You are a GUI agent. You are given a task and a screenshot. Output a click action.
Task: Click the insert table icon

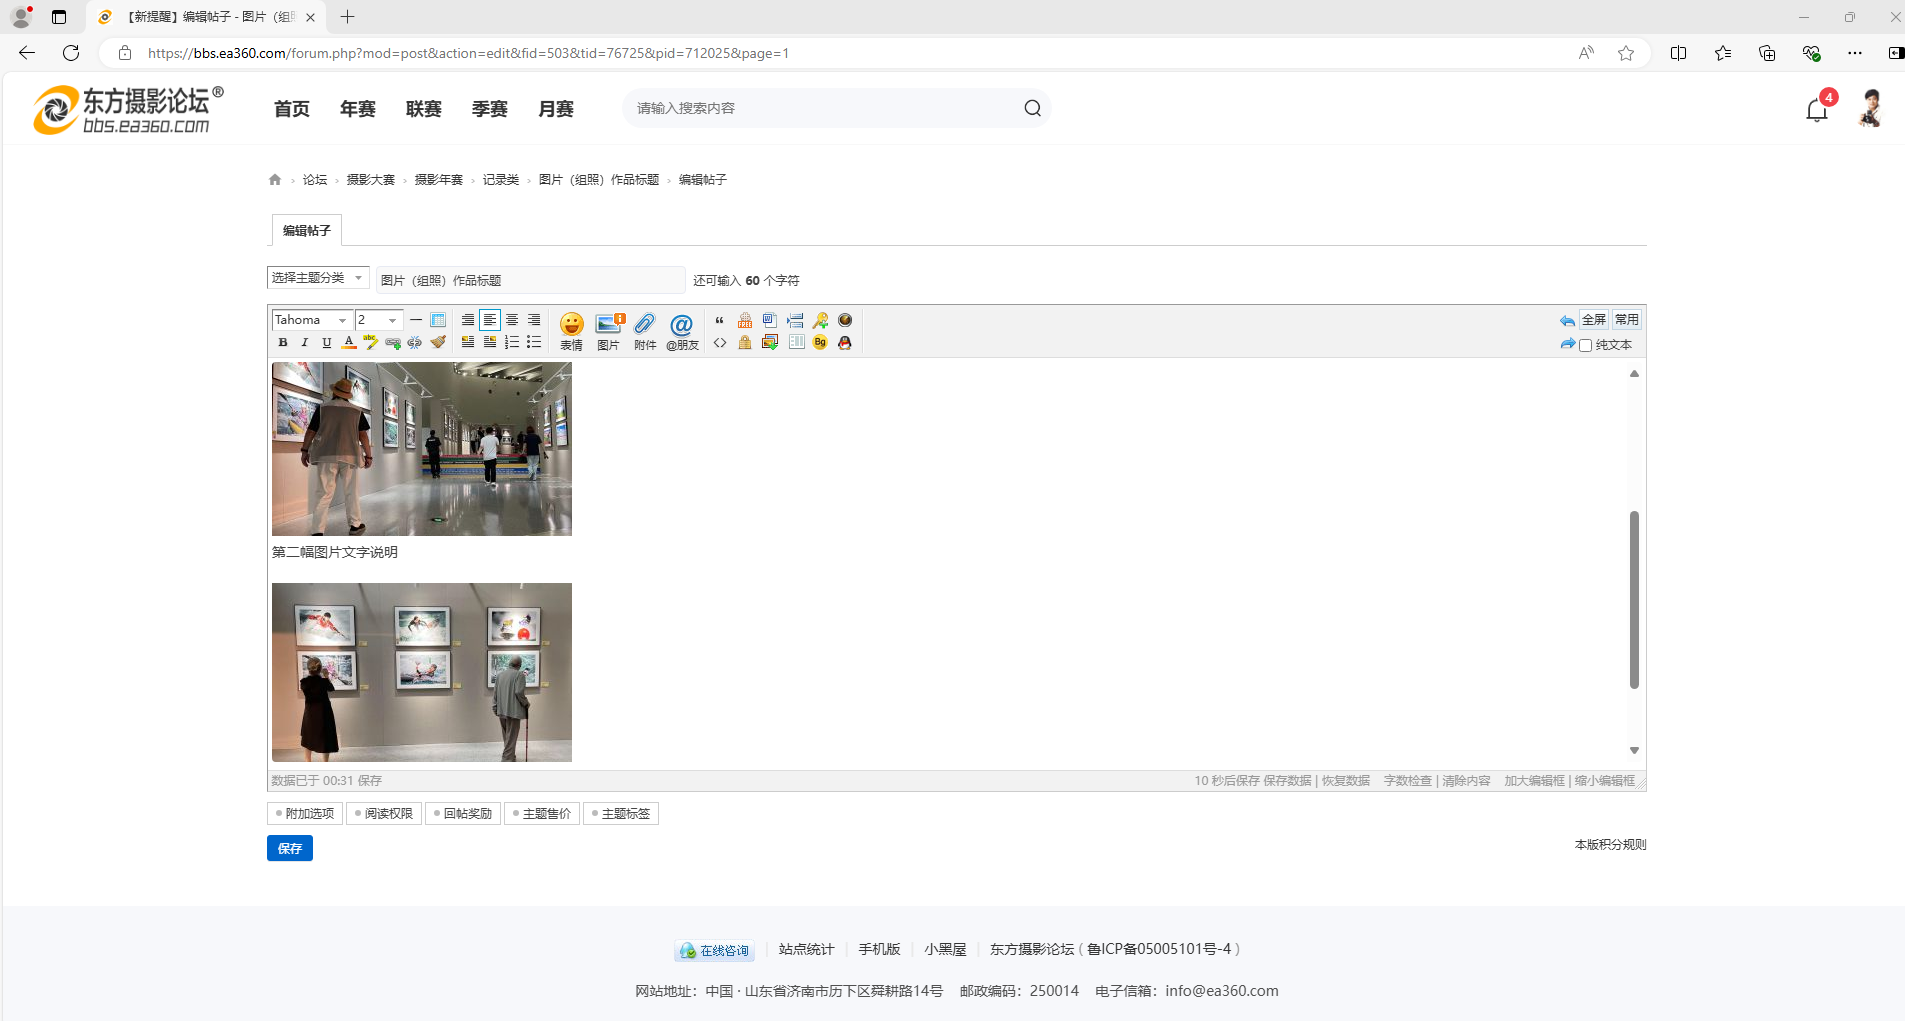pos(438,320)
